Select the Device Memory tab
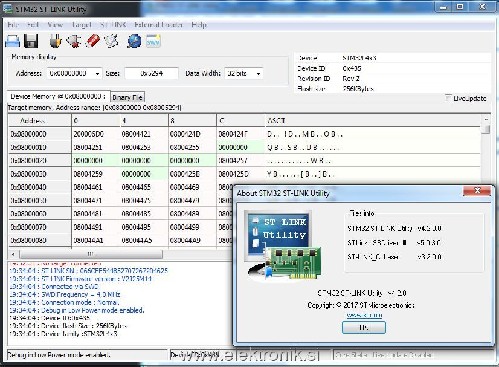 [58, 96]
